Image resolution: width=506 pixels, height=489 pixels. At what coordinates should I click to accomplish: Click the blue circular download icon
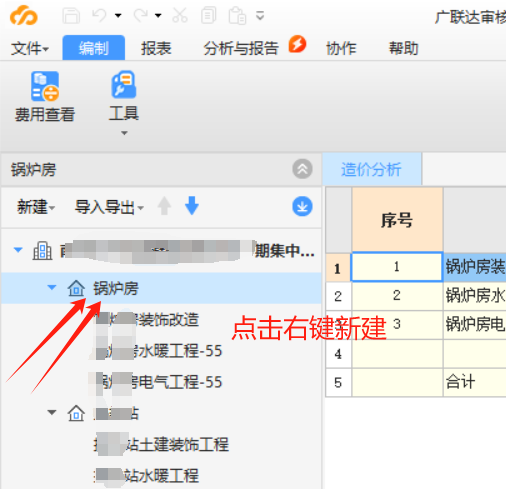point(302,206)
